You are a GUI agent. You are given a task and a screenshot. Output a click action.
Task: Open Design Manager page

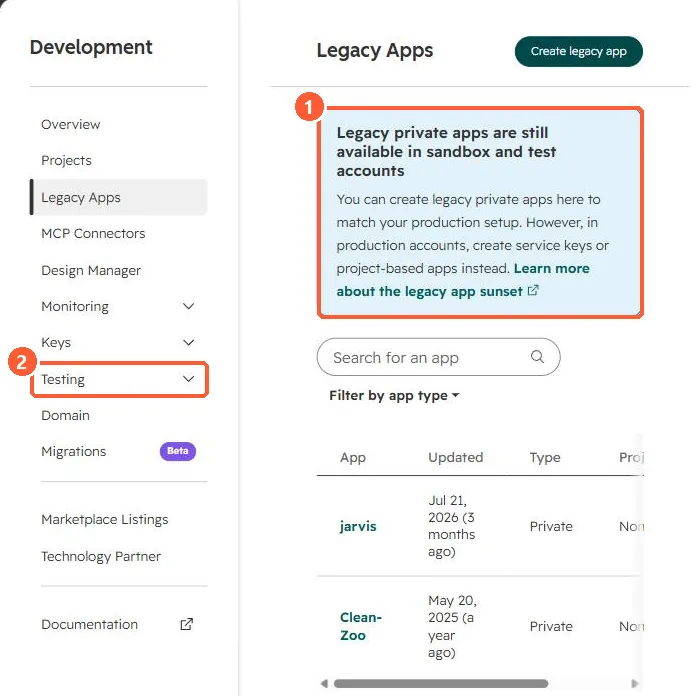click(91, 270)
